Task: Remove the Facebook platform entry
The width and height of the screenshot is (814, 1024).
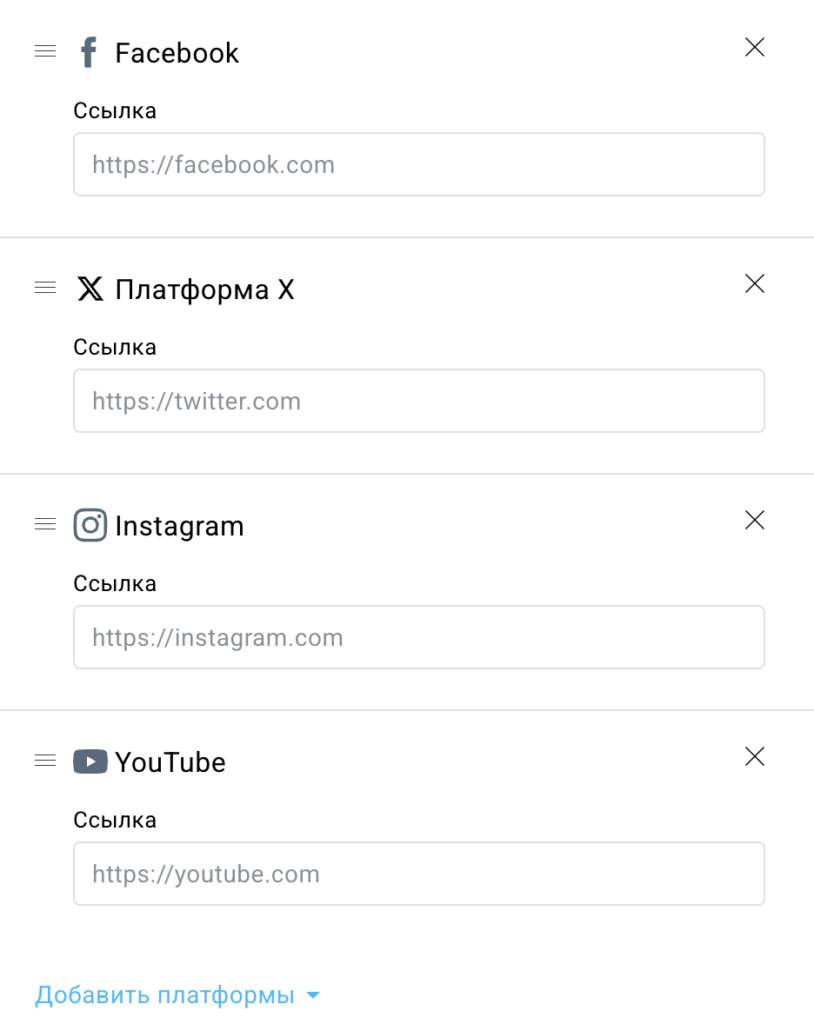Action: [x=755, y=47]
